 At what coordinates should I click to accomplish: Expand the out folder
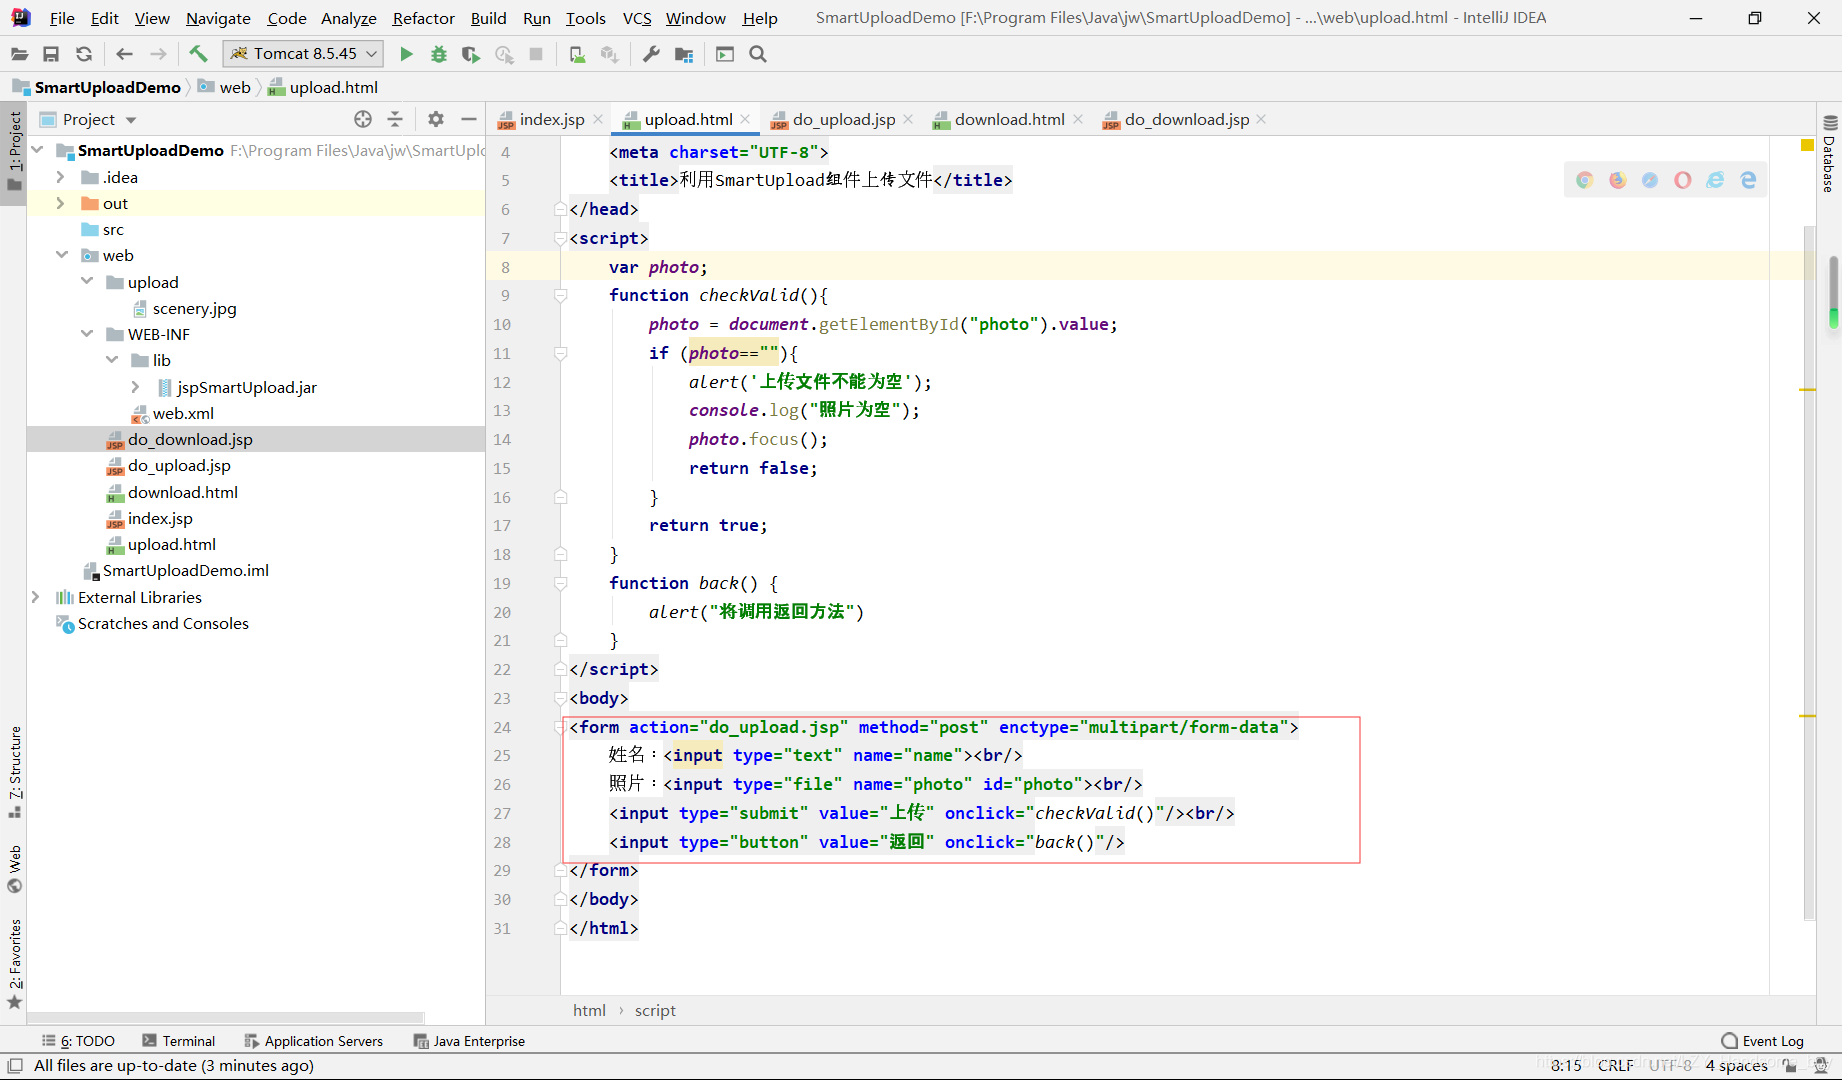61,203
